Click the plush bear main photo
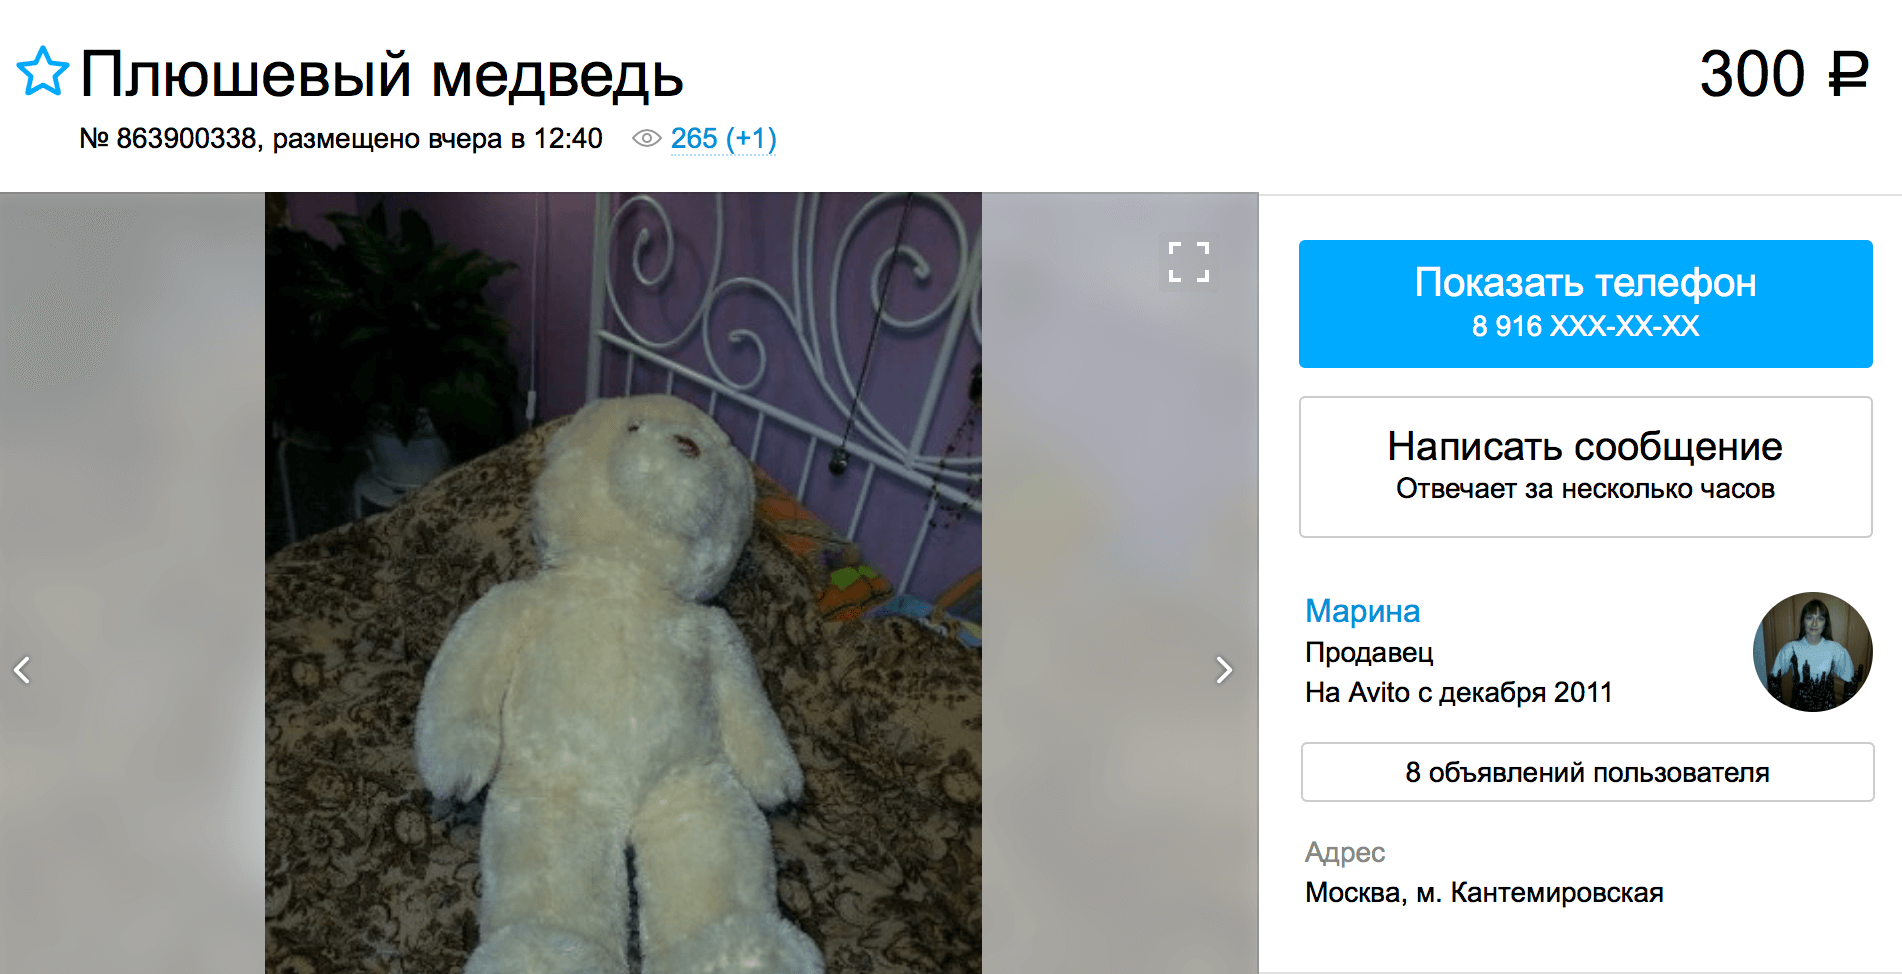This screenshot has height=974, width=1902. [x=623, y=583]
